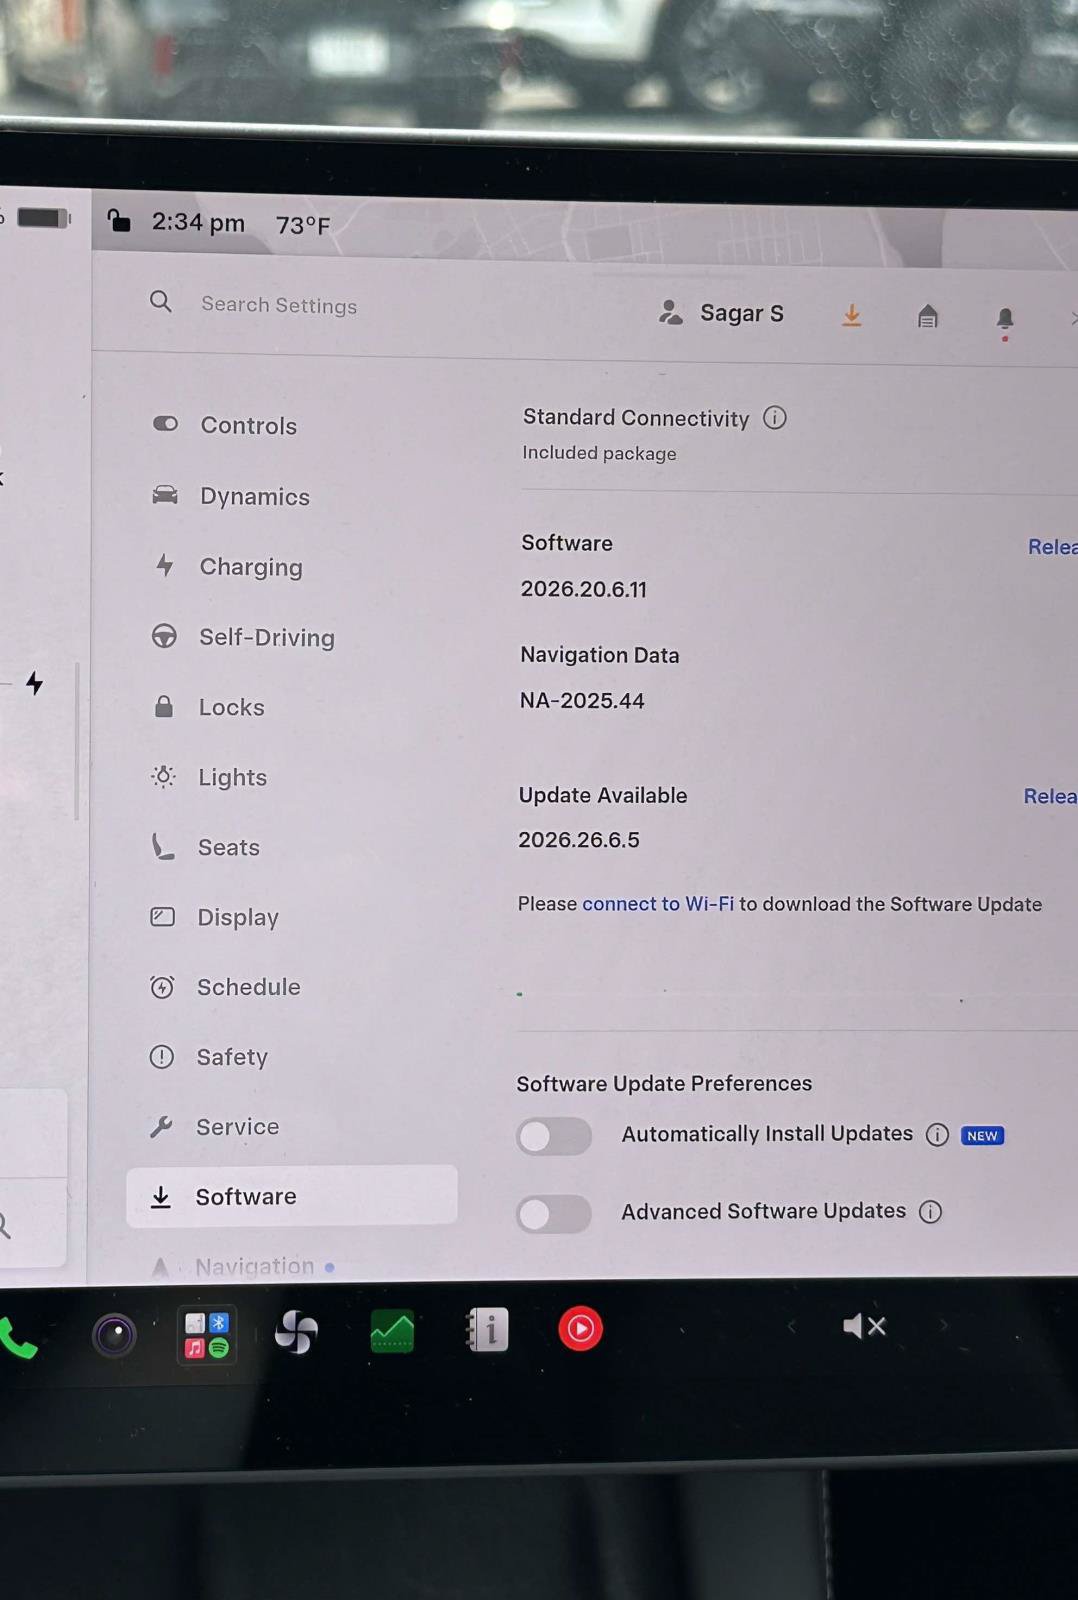The height and width of the screenshot is (1600, 1078).
Task: Tap the orange software download icon
Action: tap(852, 316)
